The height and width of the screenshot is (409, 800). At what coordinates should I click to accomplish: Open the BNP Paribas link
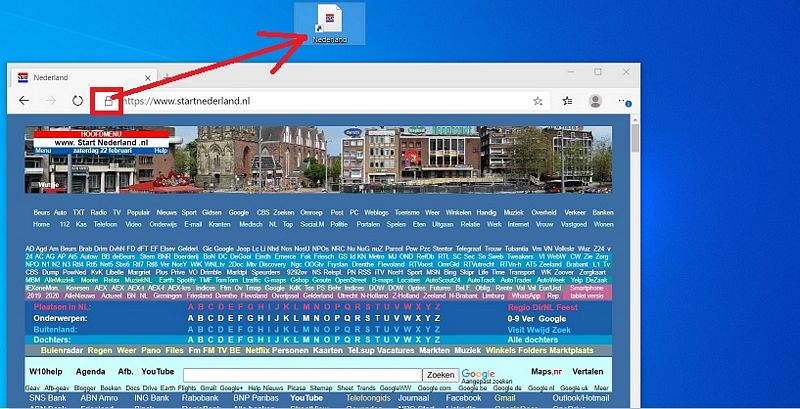tap(256, 398)
